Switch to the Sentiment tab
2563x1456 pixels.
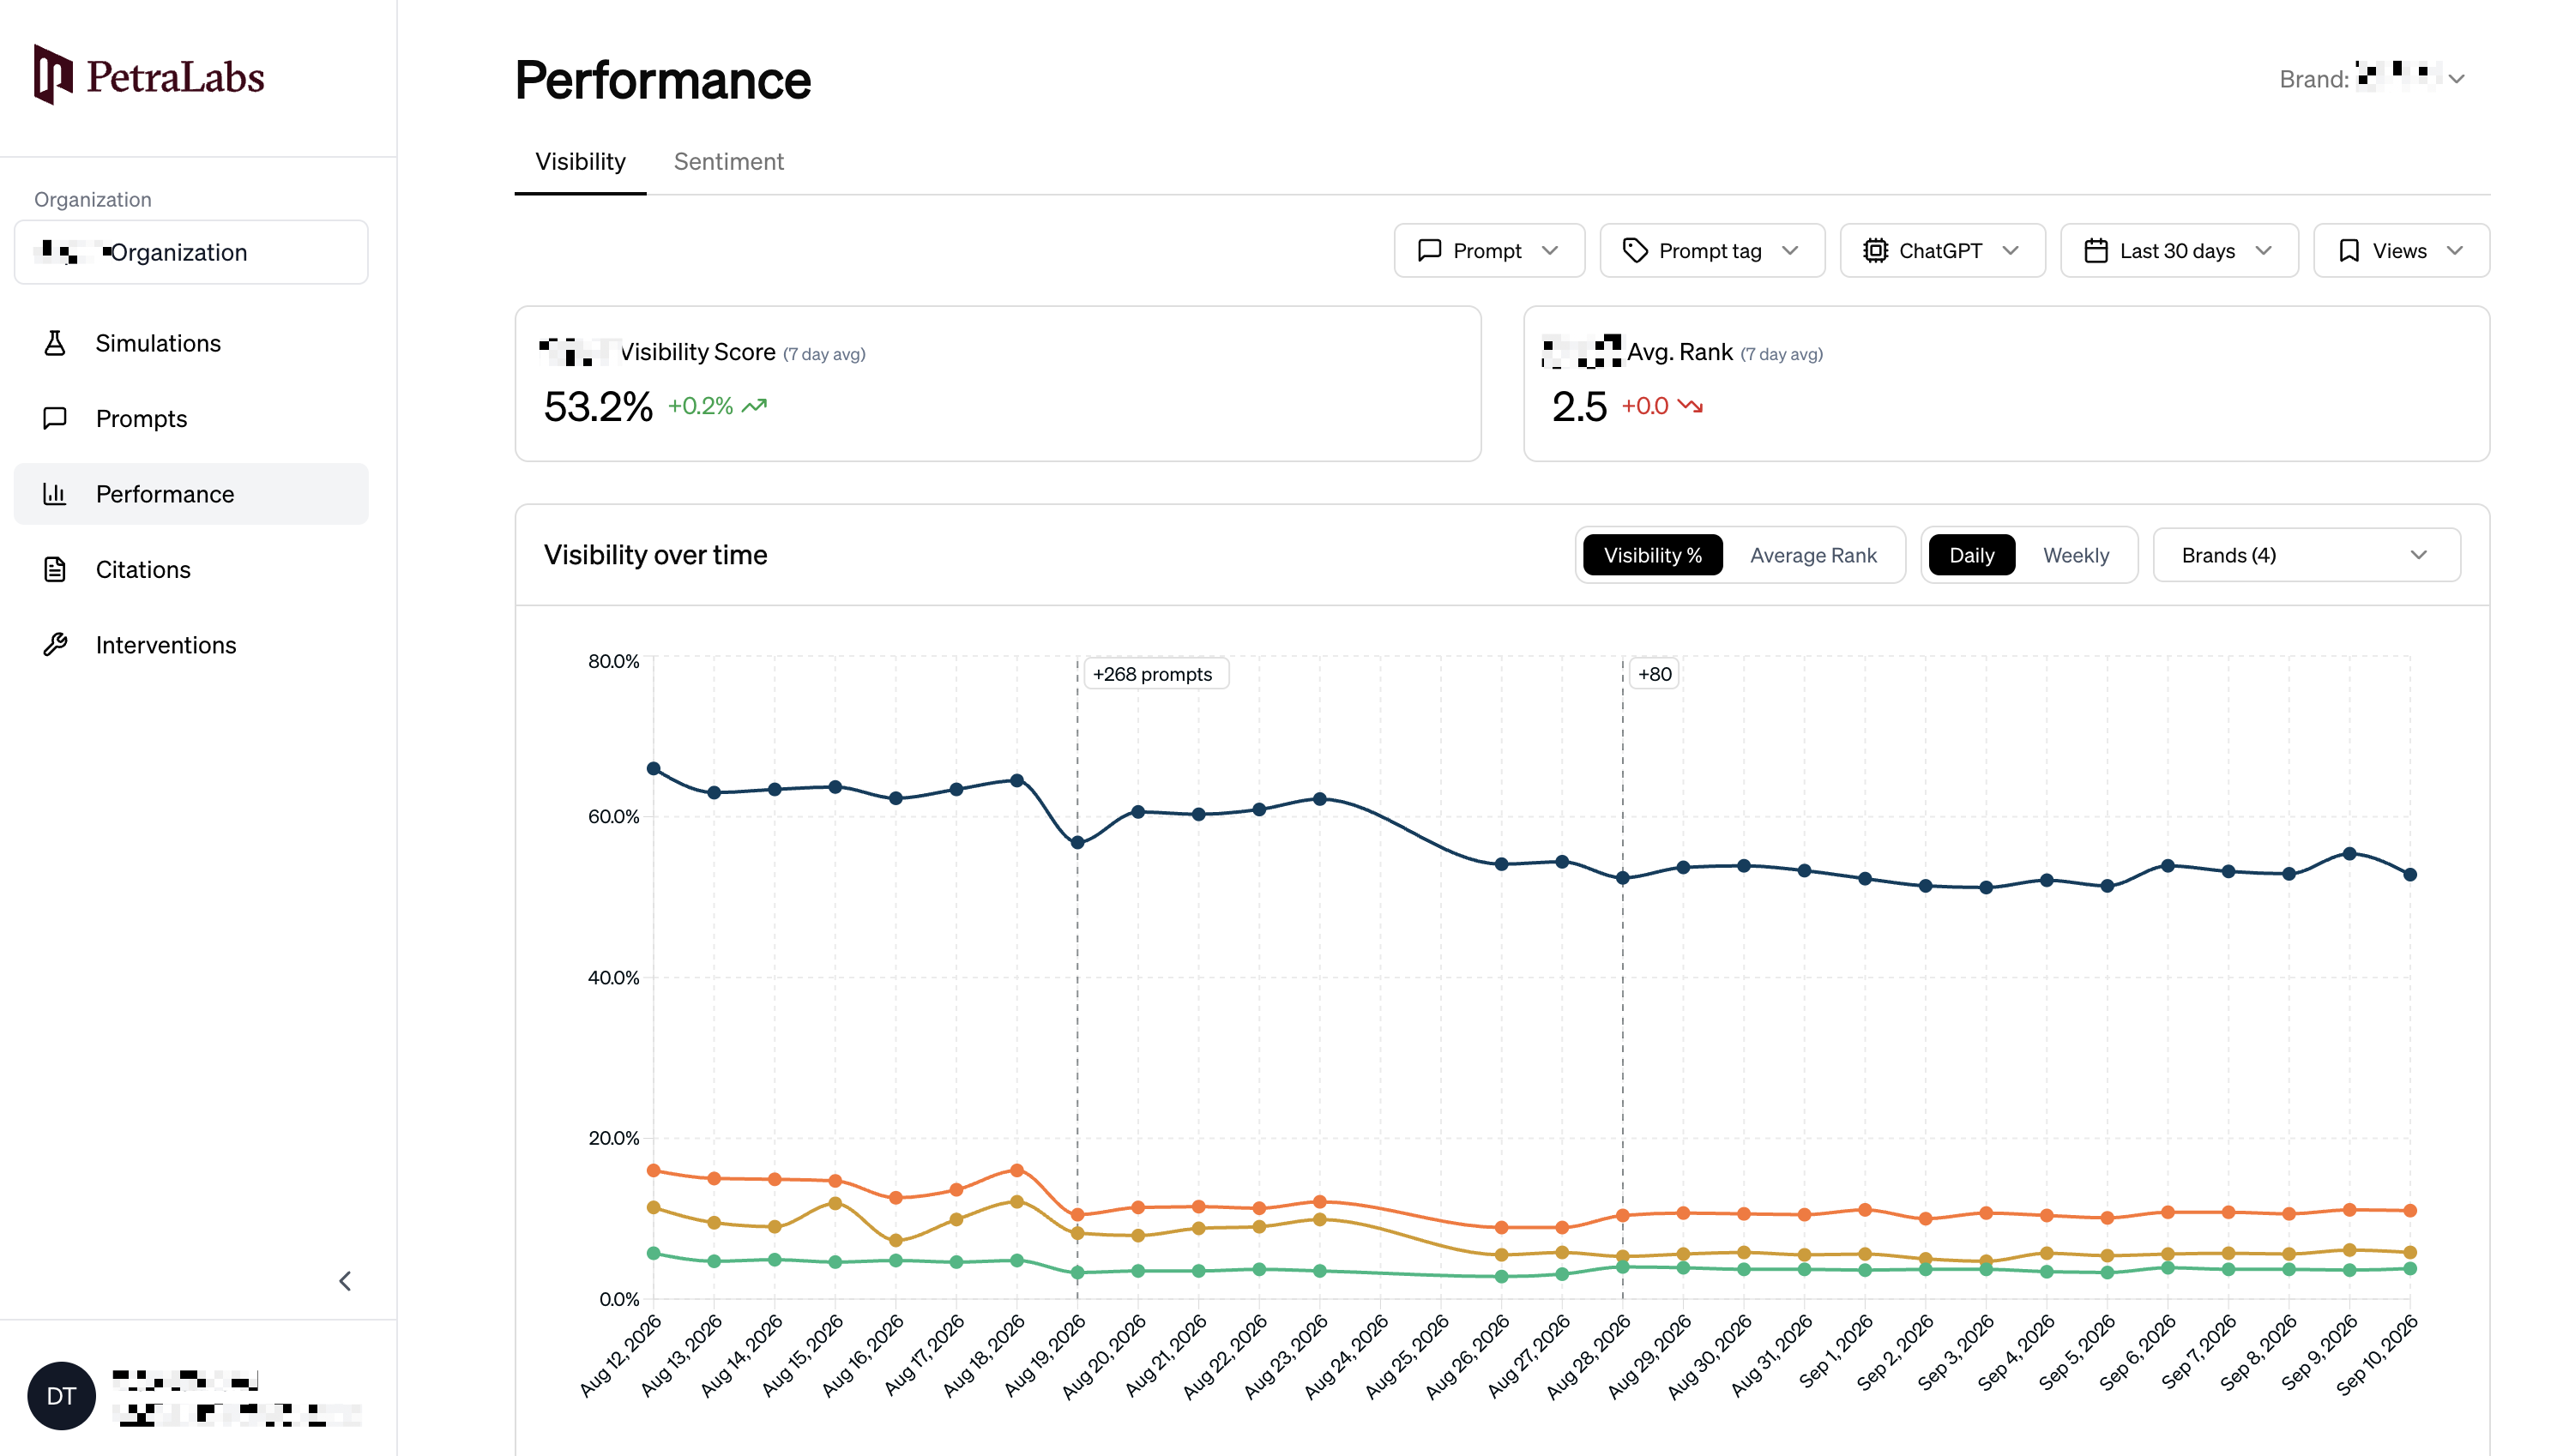(x=728, y=162)
